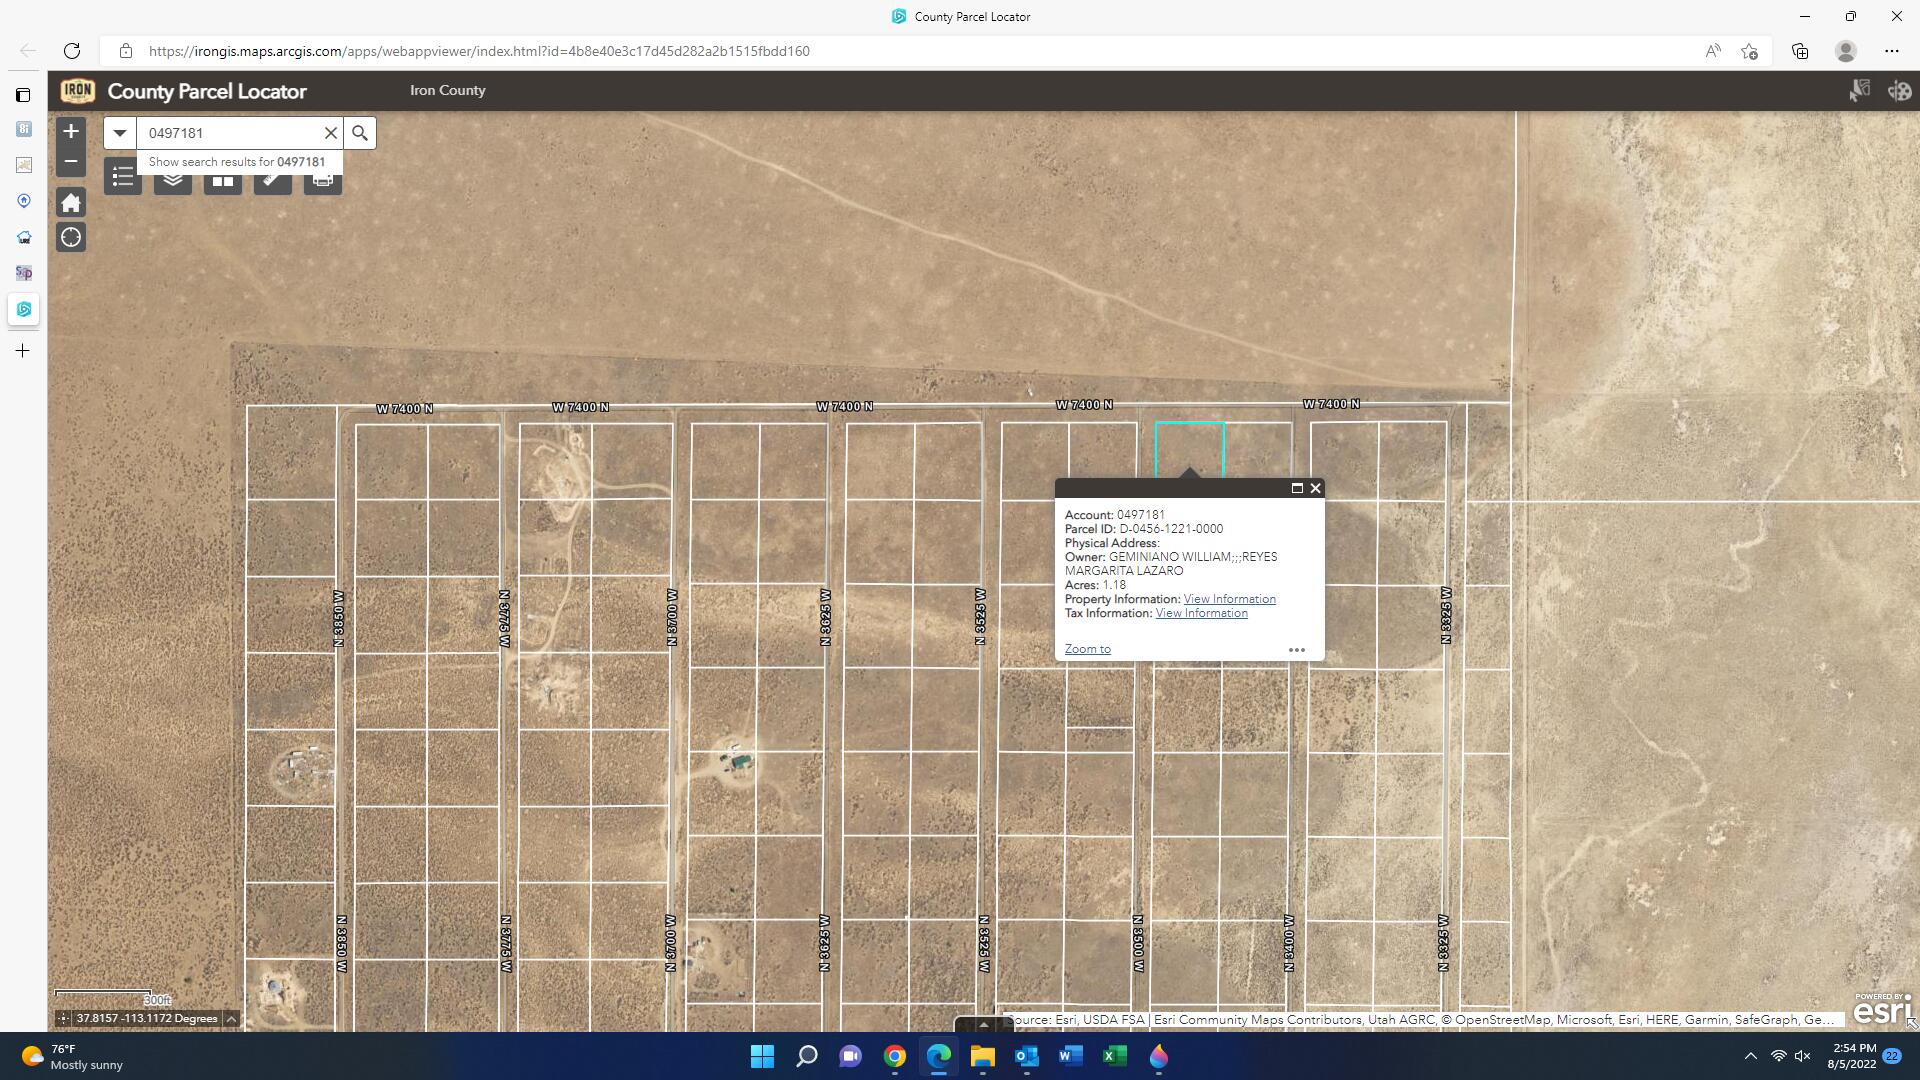Open the Layer List widget
This screenshot has height=1080, width=1920.
click(172, 177)
